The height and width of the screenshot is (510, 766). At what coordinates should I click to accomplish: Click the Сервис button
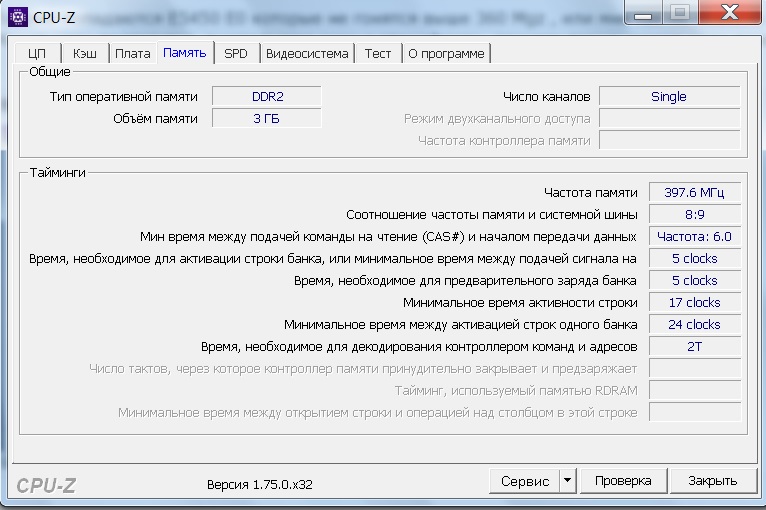pos(525,481)
